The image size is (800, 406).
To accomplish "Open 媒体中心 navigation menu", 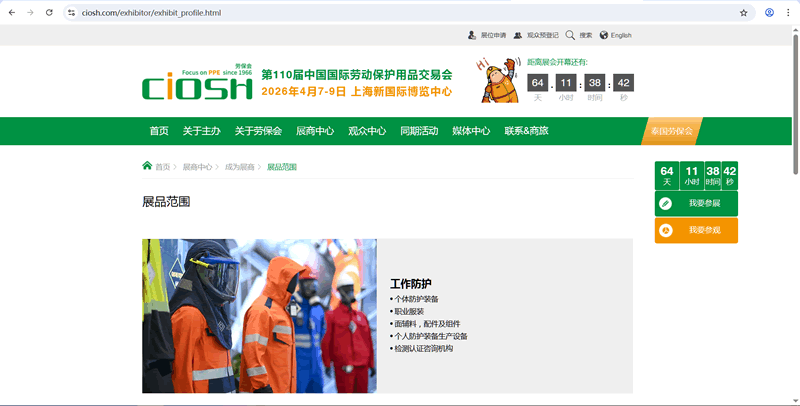I will (x=471, y=131).
